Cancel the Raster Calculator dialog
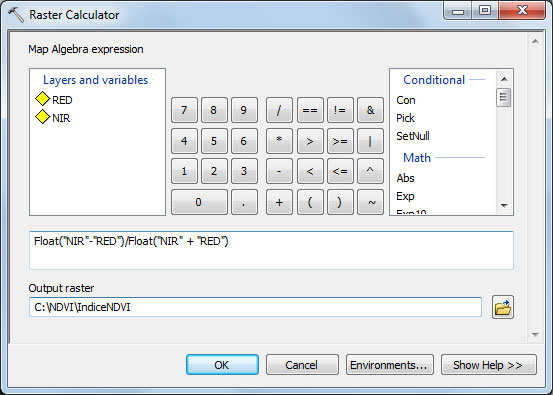Viewport: 553px width, 395px height. (302, 365)
